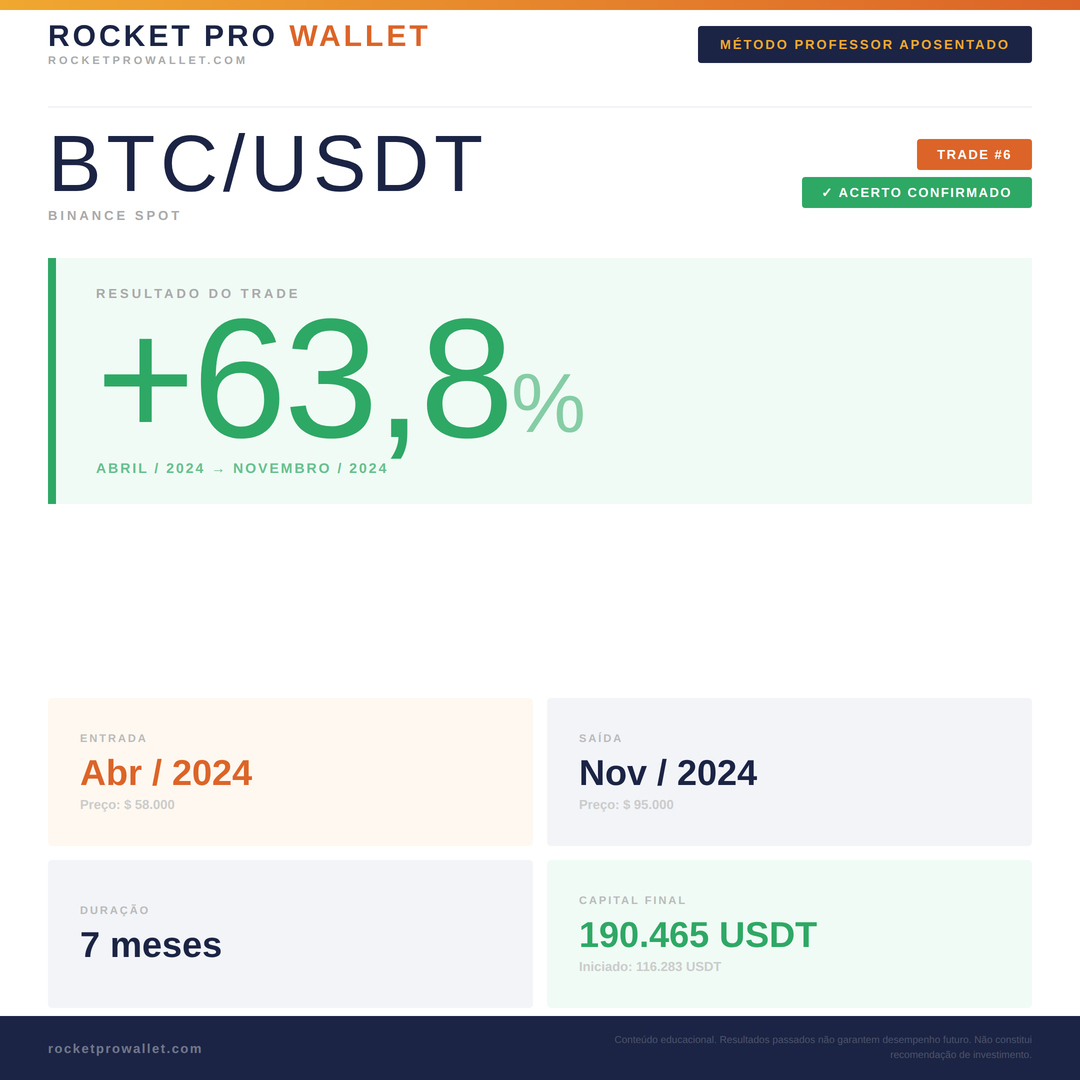The image size is (1080, 1080).
Task: Click the Iniciado: 116.283 USDT text
Action: pyautogui.click(x=650, y=967)
